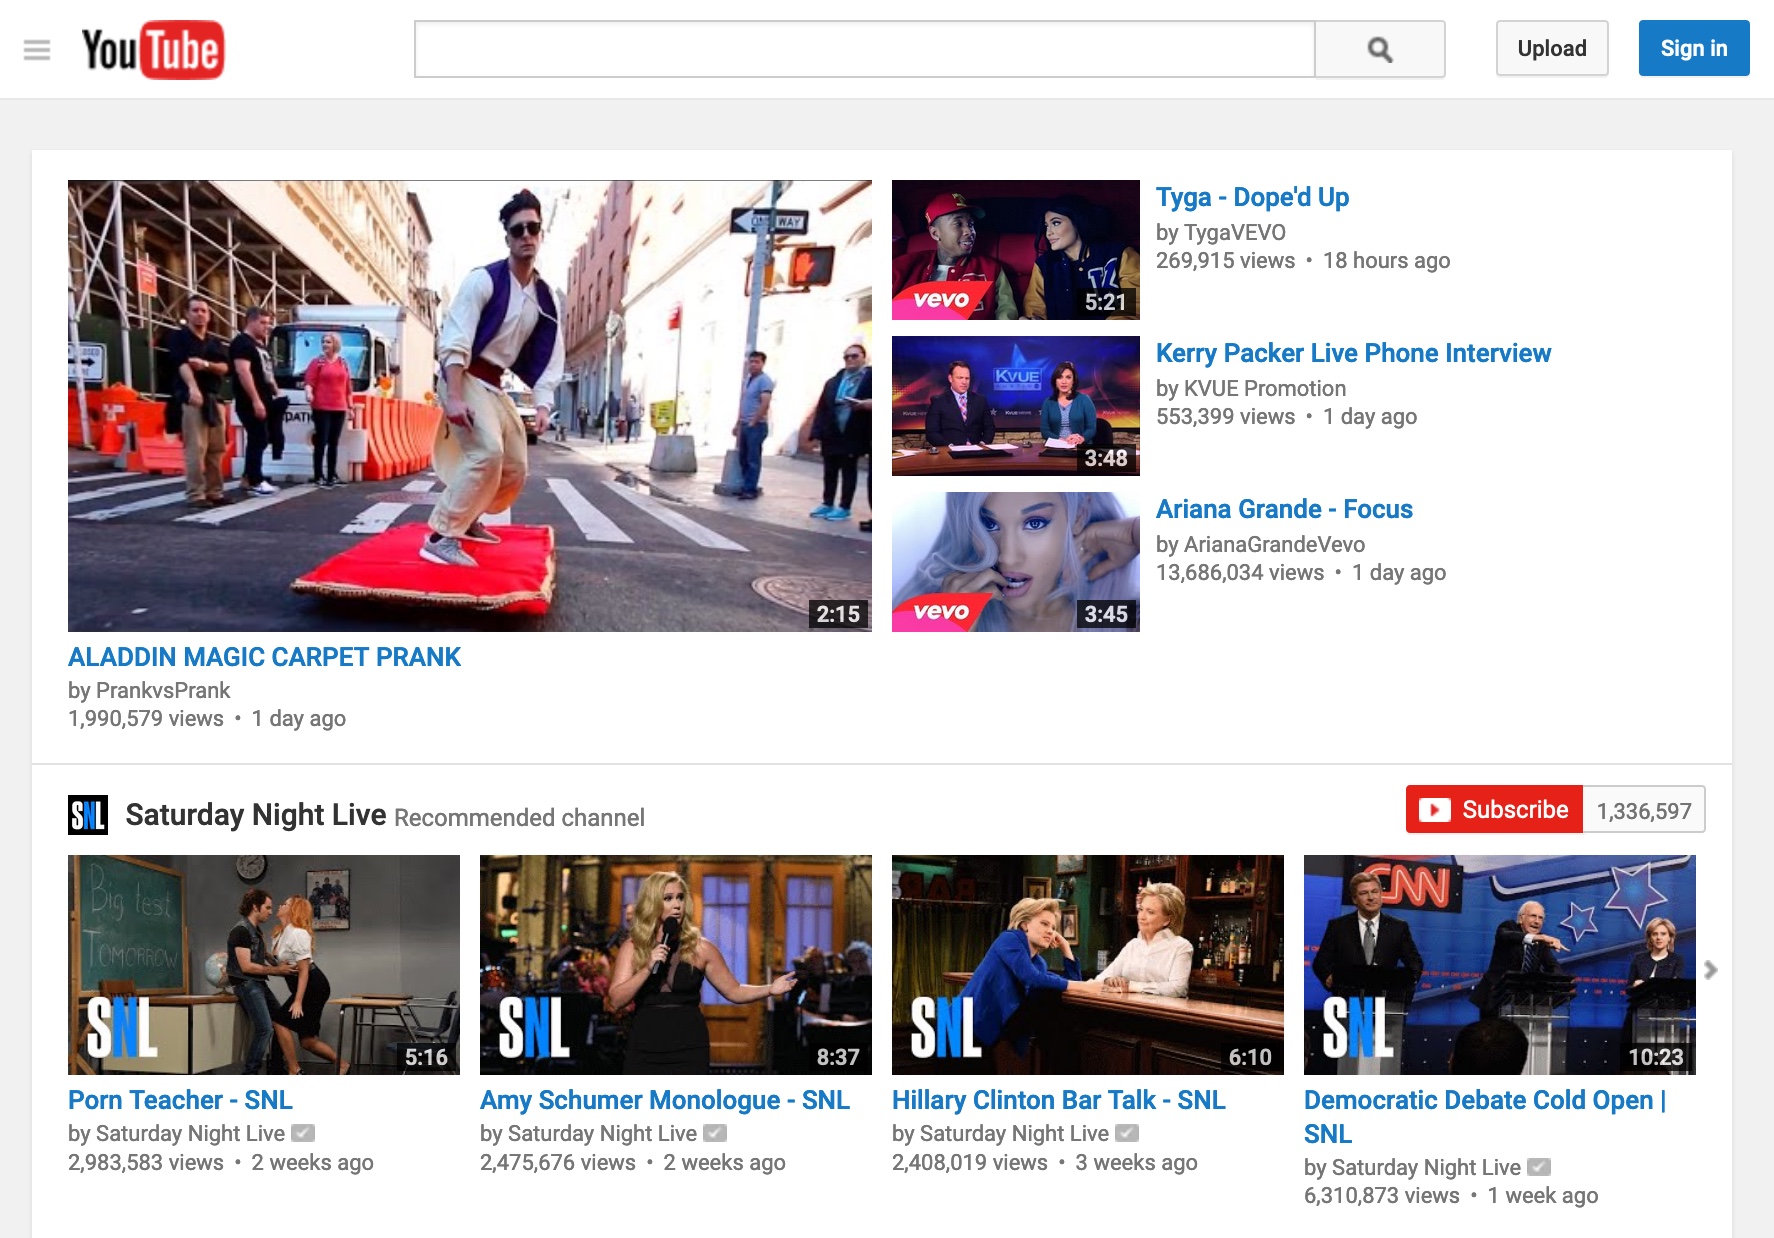This screenshot has height=1238, width=1774.
Task: Click the Upload button
Action: click(1551, 49)
